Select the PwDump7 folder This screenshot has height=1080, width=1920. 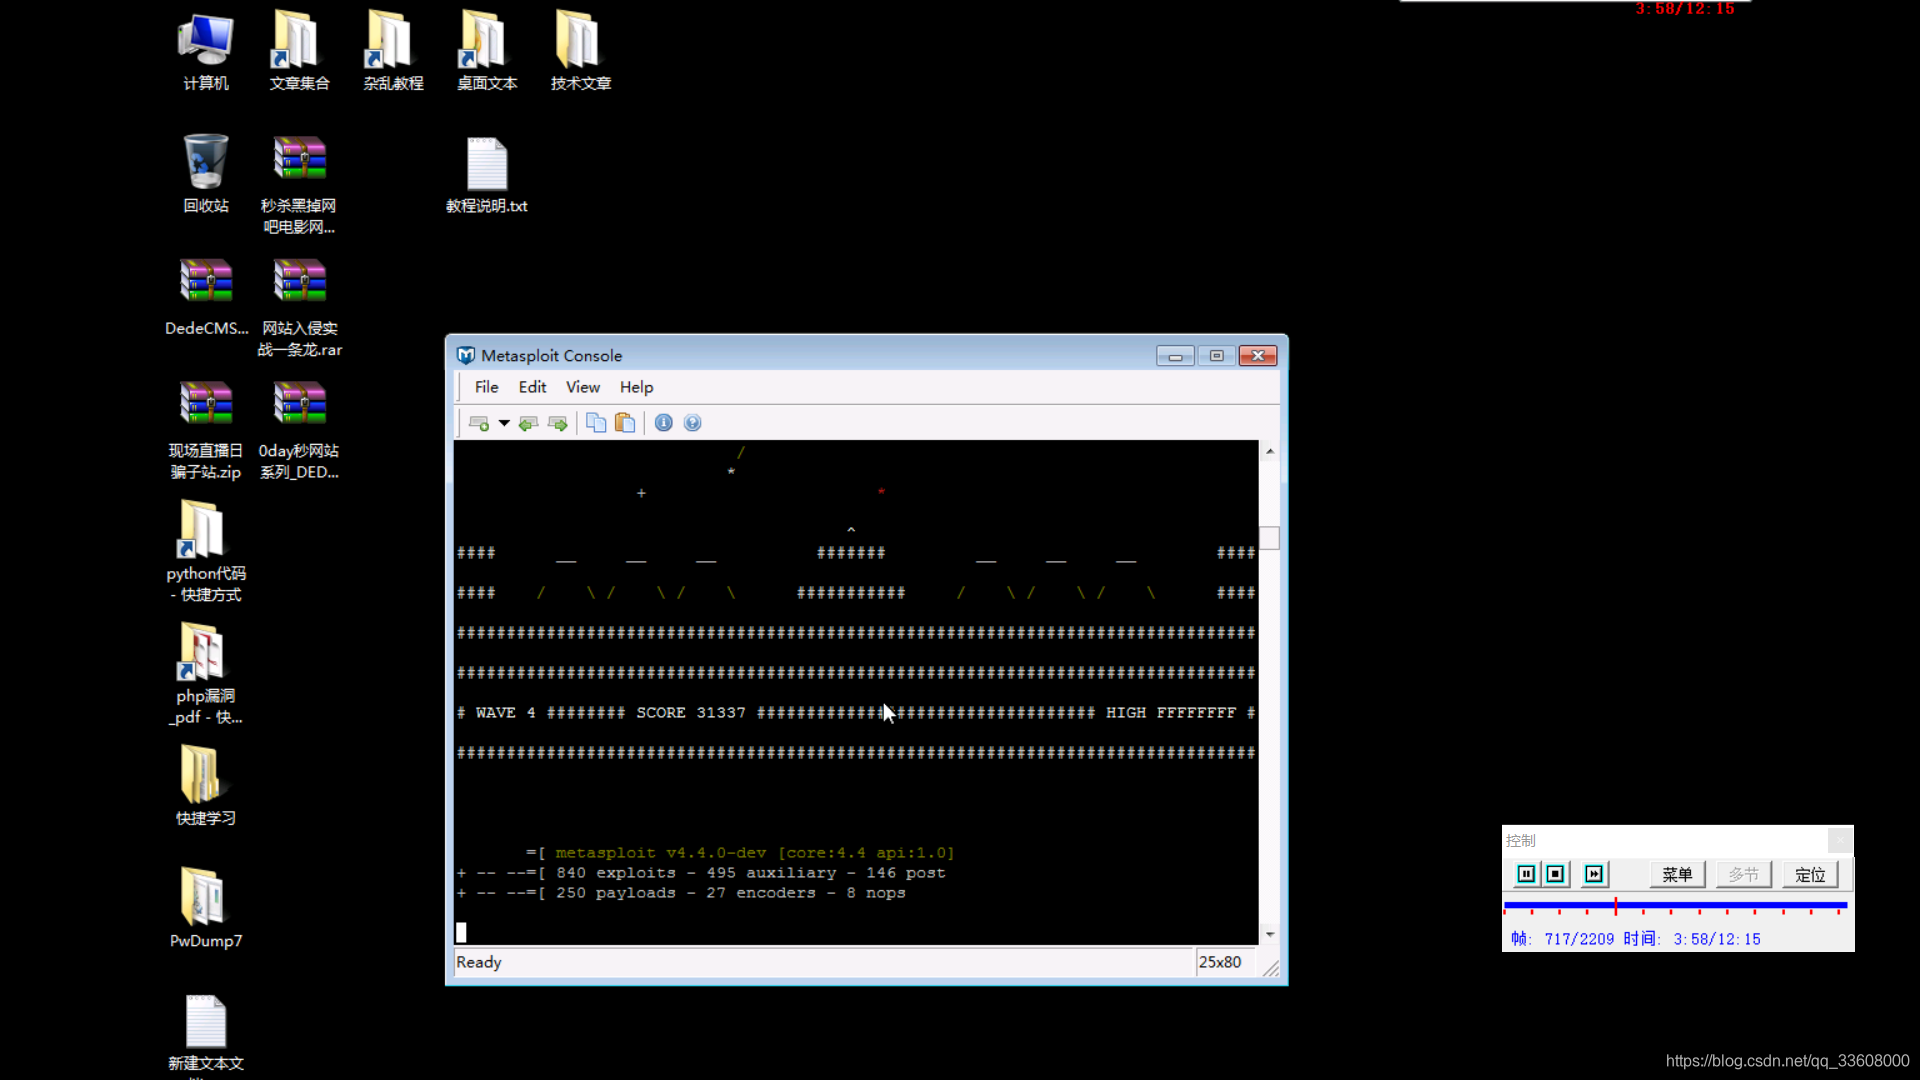pyautogui.click(x=206, y=908)
